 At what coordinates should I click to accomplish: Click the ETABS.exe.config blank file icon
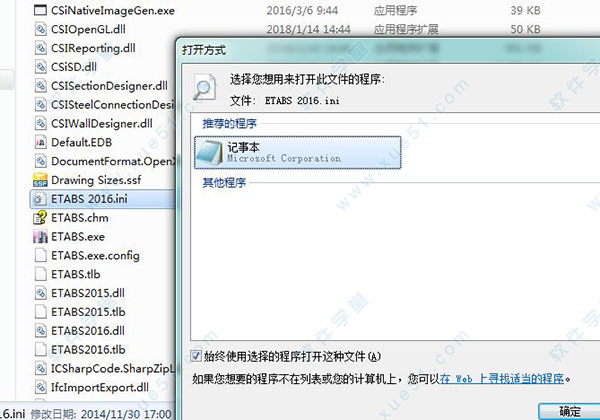click(40, 256)
